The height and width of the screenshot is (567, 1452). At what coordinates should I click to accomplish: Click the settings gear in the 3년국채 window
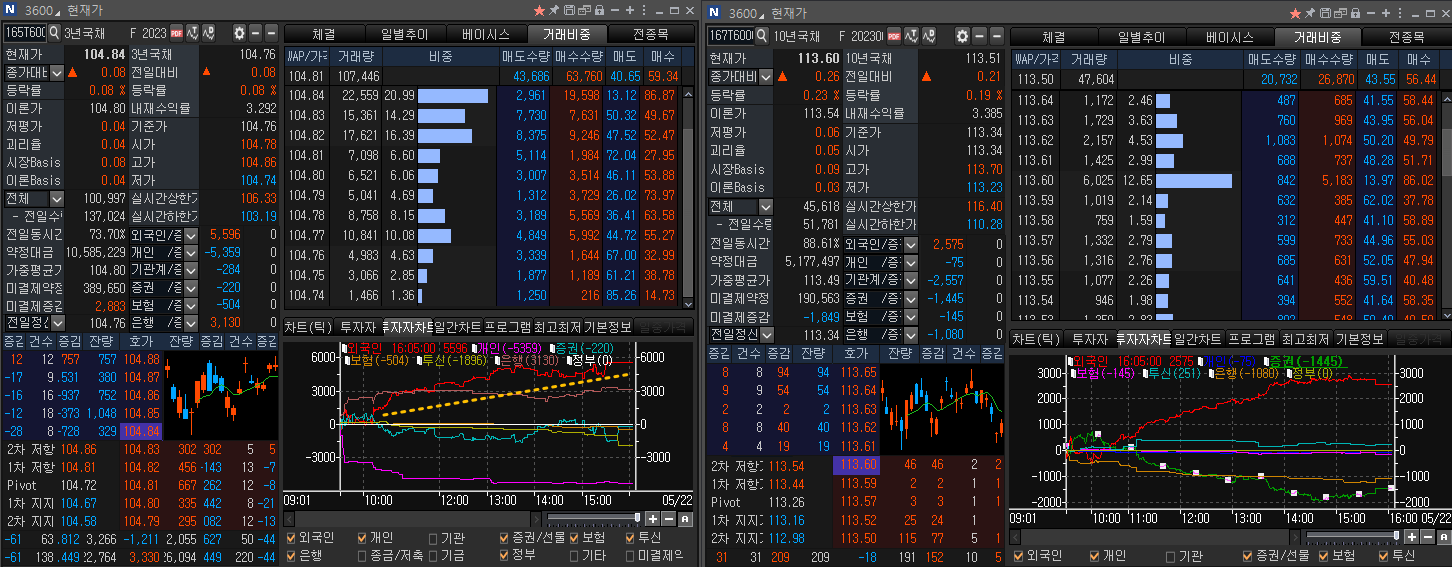pos(239,33)
